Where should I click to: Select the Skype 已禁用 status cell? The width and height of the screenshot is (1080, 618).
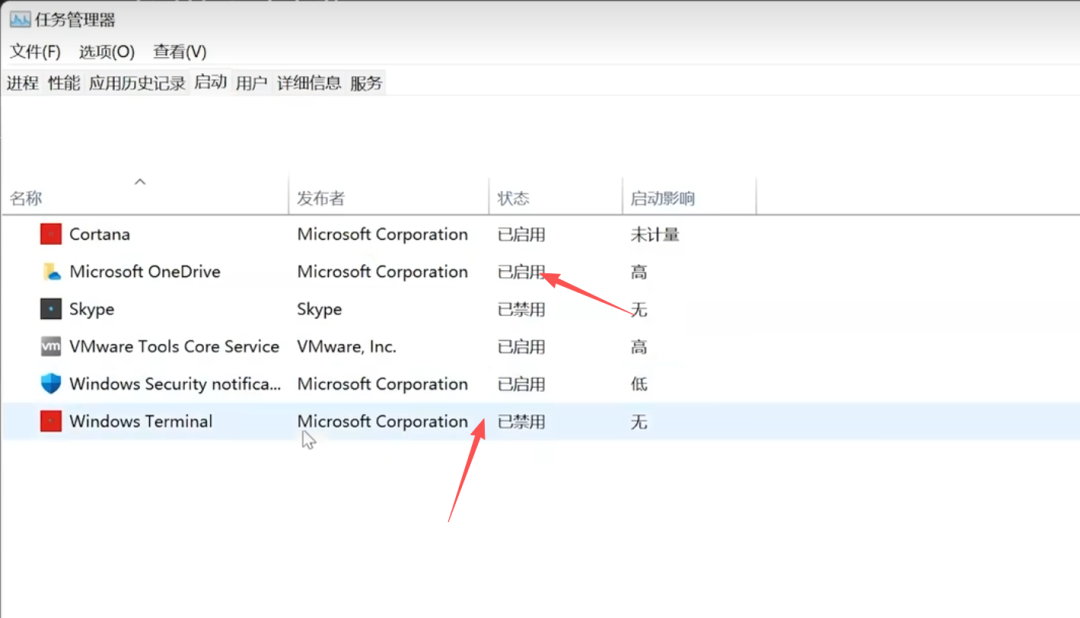522,310
